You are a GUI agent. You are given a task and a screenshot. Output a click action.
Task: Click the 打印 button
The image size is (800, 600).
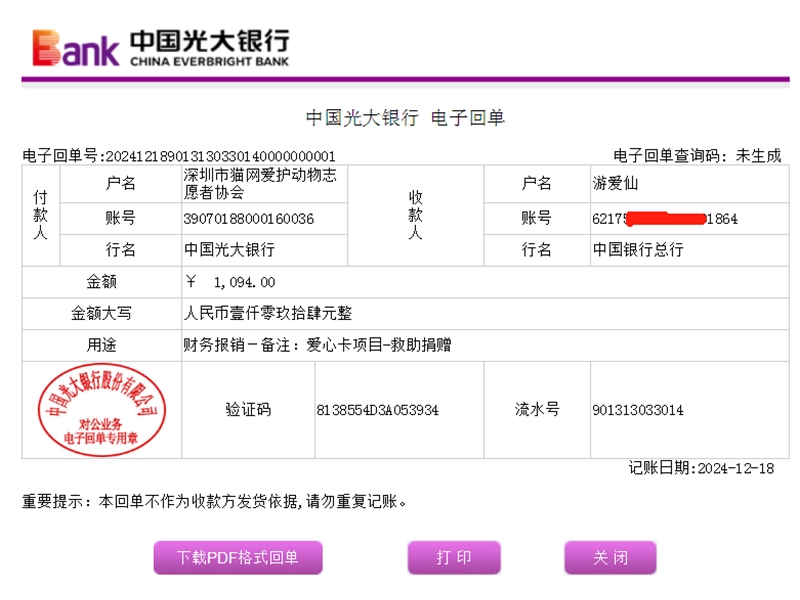pyautogui.click(x=454, y=558)
